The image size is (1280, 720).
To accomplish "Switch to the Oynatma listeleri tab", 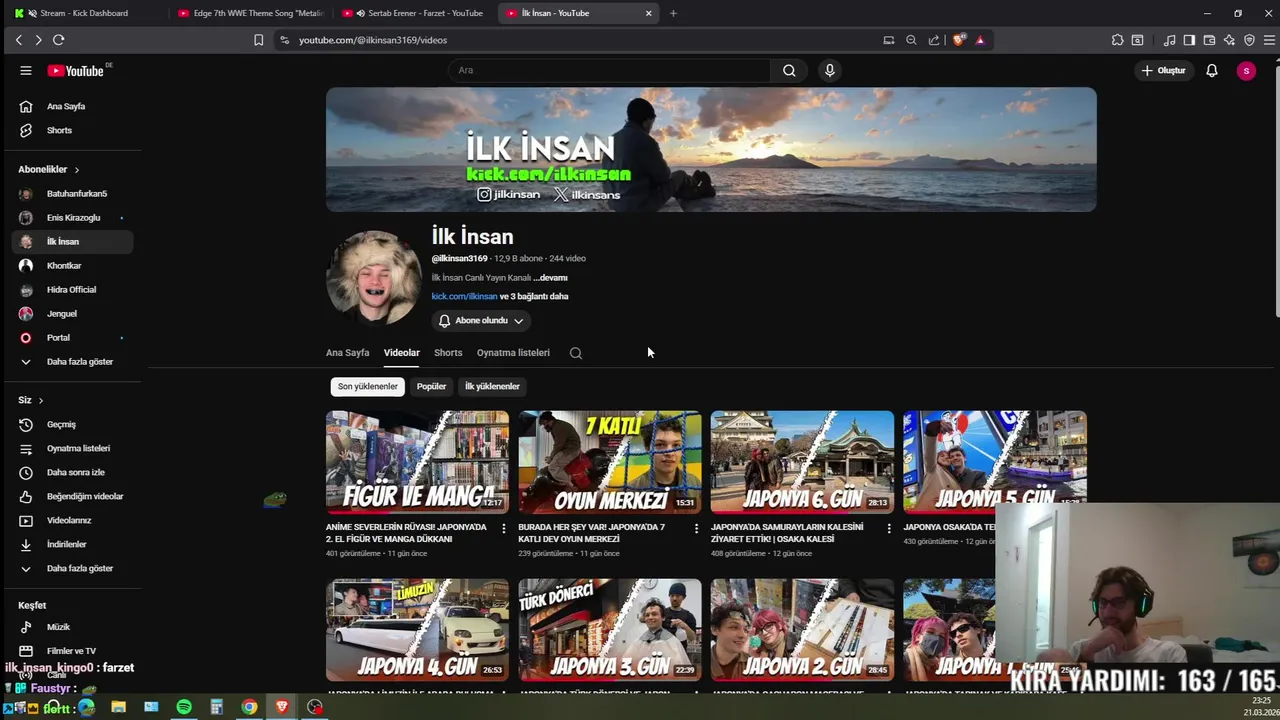I will [513, 353].
